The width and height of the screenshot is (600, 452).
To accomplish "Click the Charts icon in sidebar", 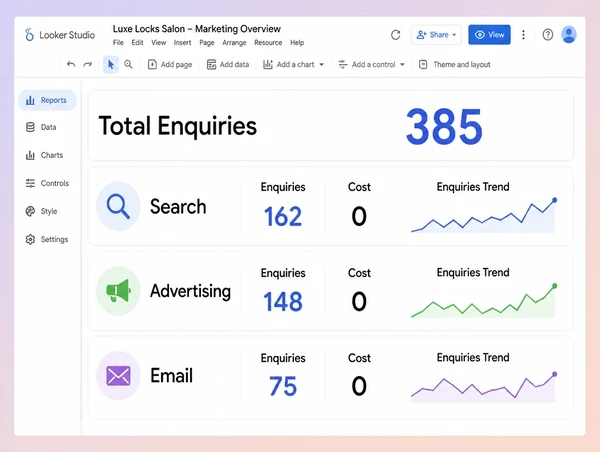I will pyautogui.click(x=30, y=155).
